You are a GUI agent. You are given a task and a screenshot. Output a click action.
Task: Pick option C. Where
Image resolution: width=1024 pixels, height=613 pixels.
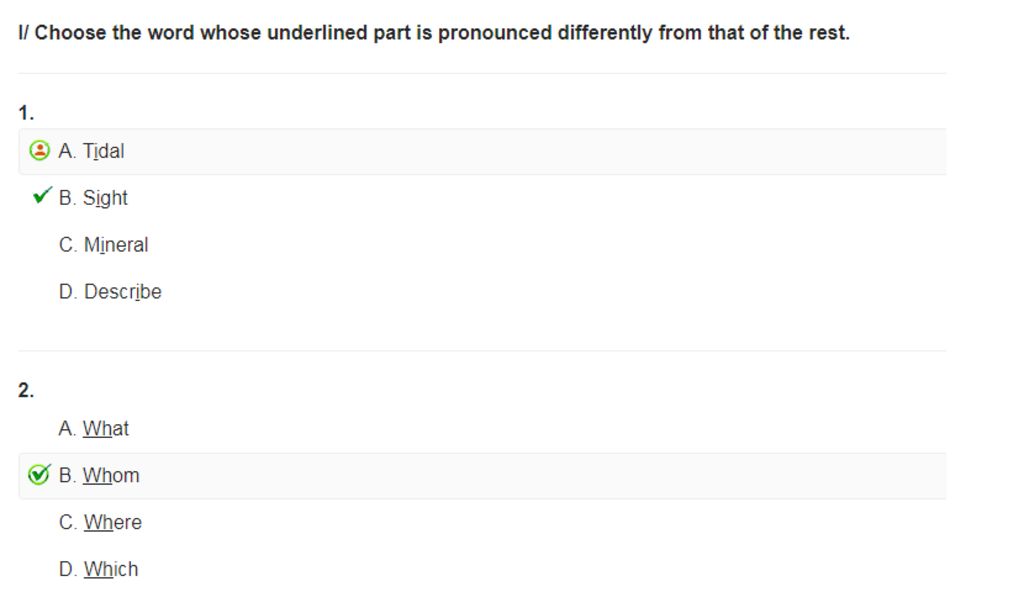[100, 522]
